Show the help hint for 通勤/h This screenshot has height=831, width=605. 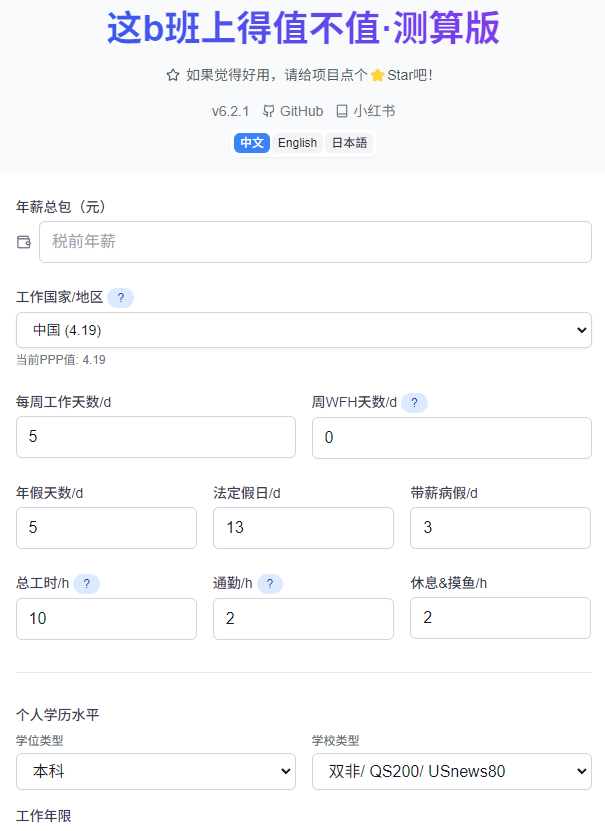point(269,584)
